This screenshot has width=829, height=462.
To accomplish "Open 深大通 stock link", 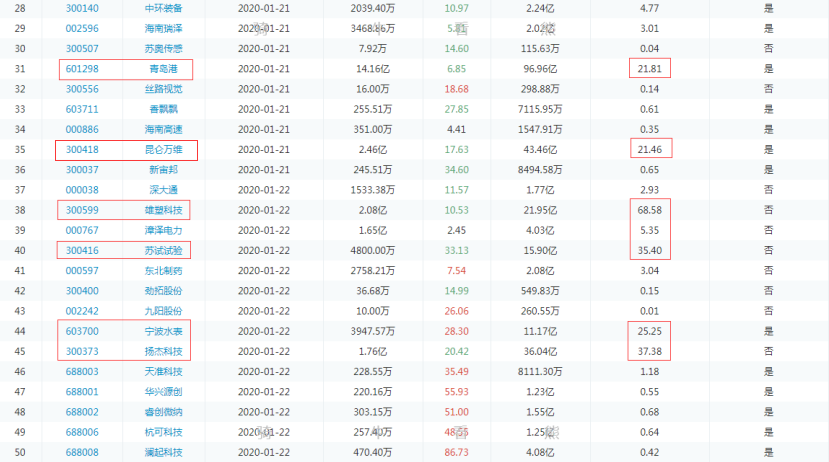I will pos(163,190).
